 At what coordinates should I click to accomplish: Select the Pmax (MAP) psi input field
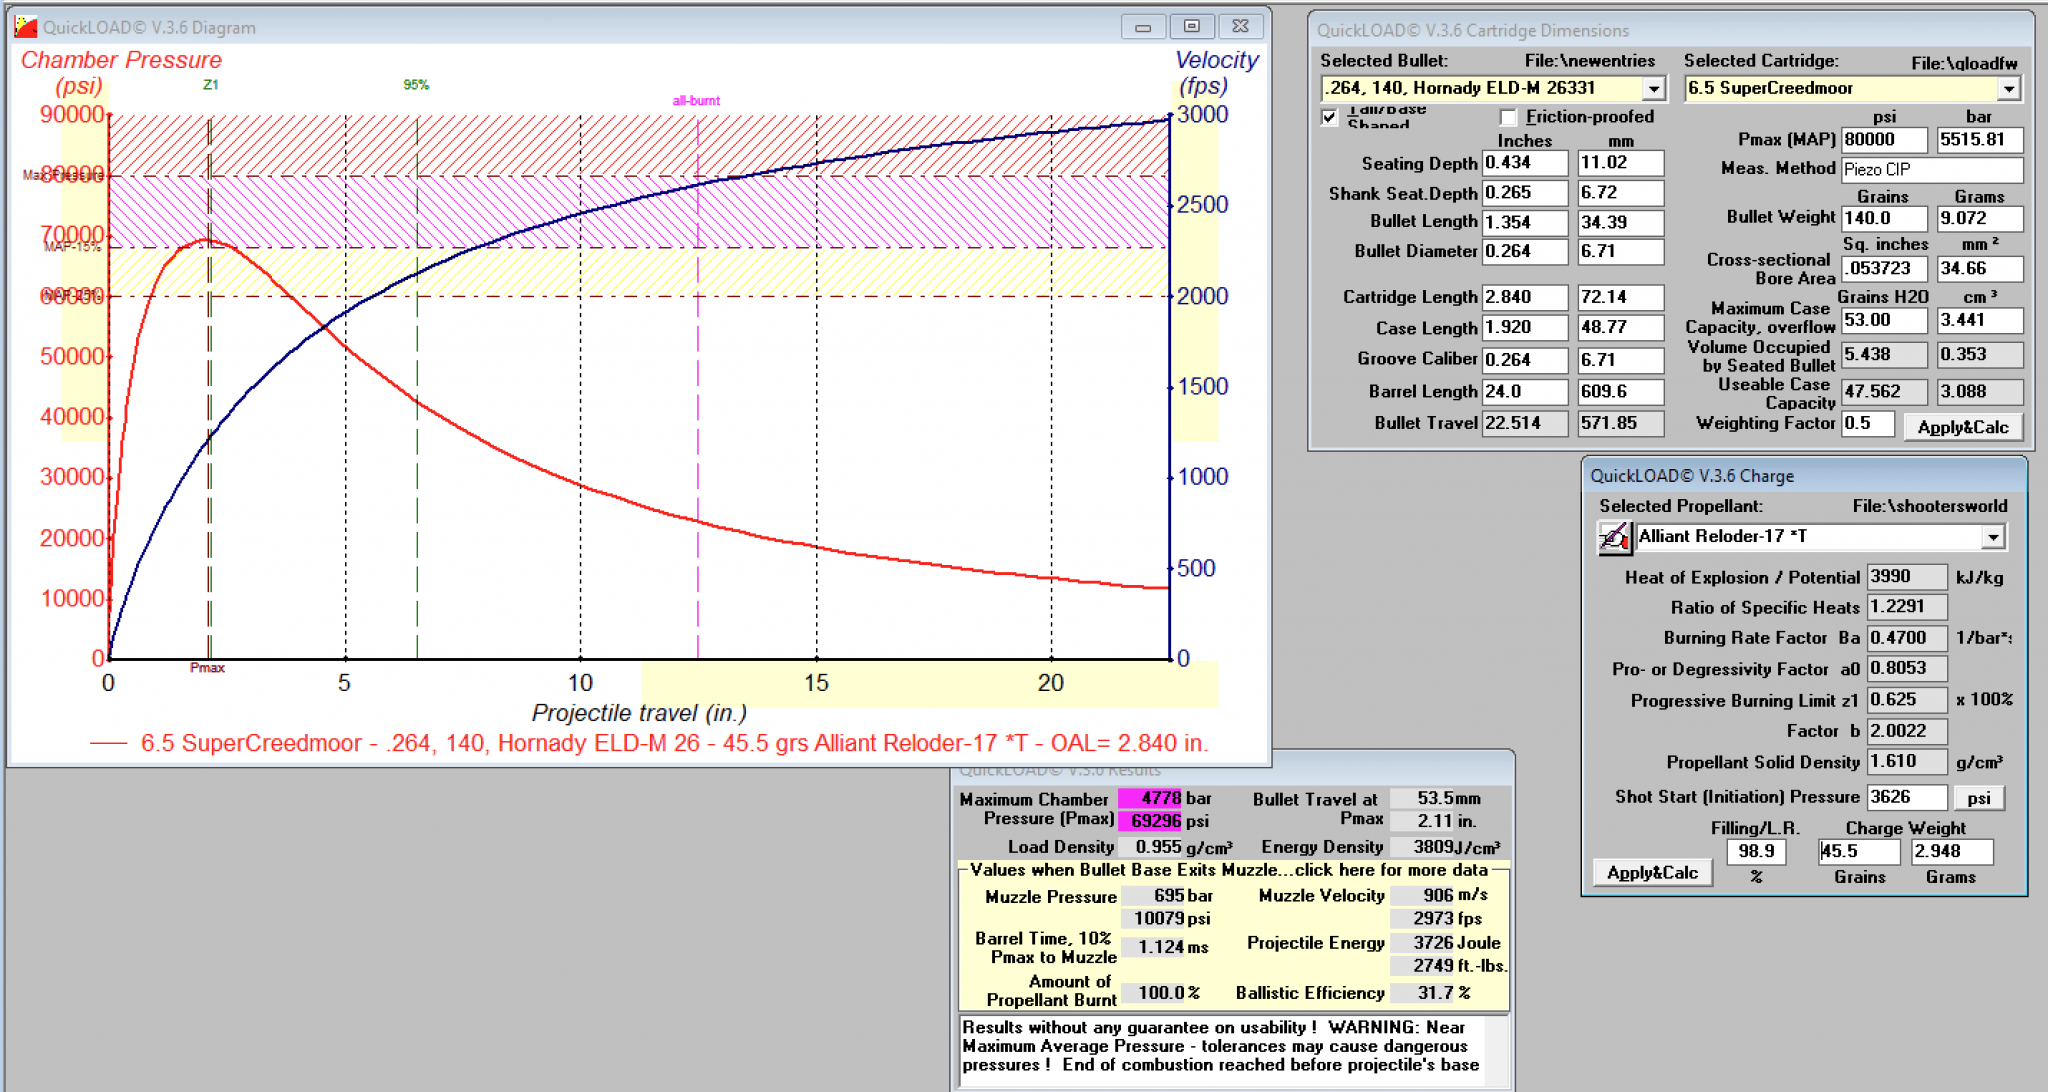point(1883,140)
